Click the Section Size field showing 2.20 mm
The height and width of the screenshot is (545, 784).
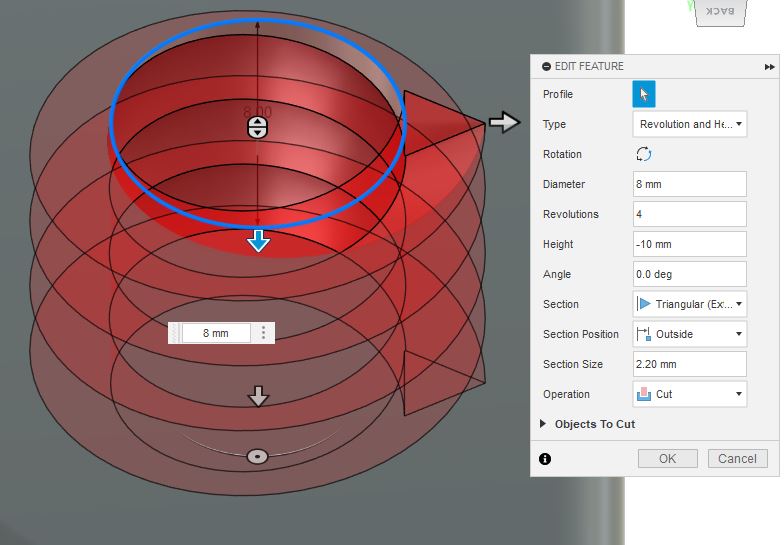pos(690,364)
